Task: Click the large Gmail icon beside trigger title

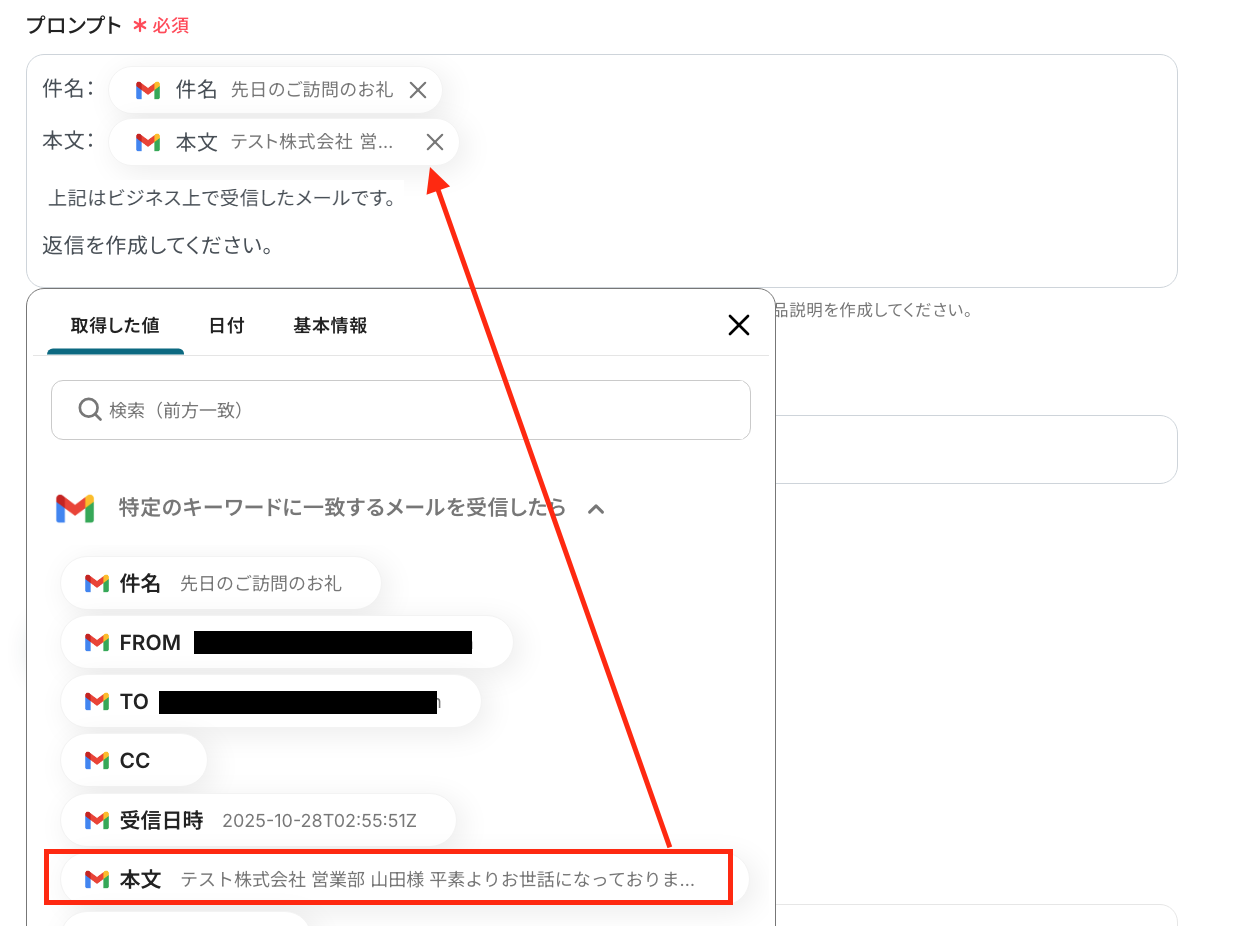Action: [x=75, y=509]
